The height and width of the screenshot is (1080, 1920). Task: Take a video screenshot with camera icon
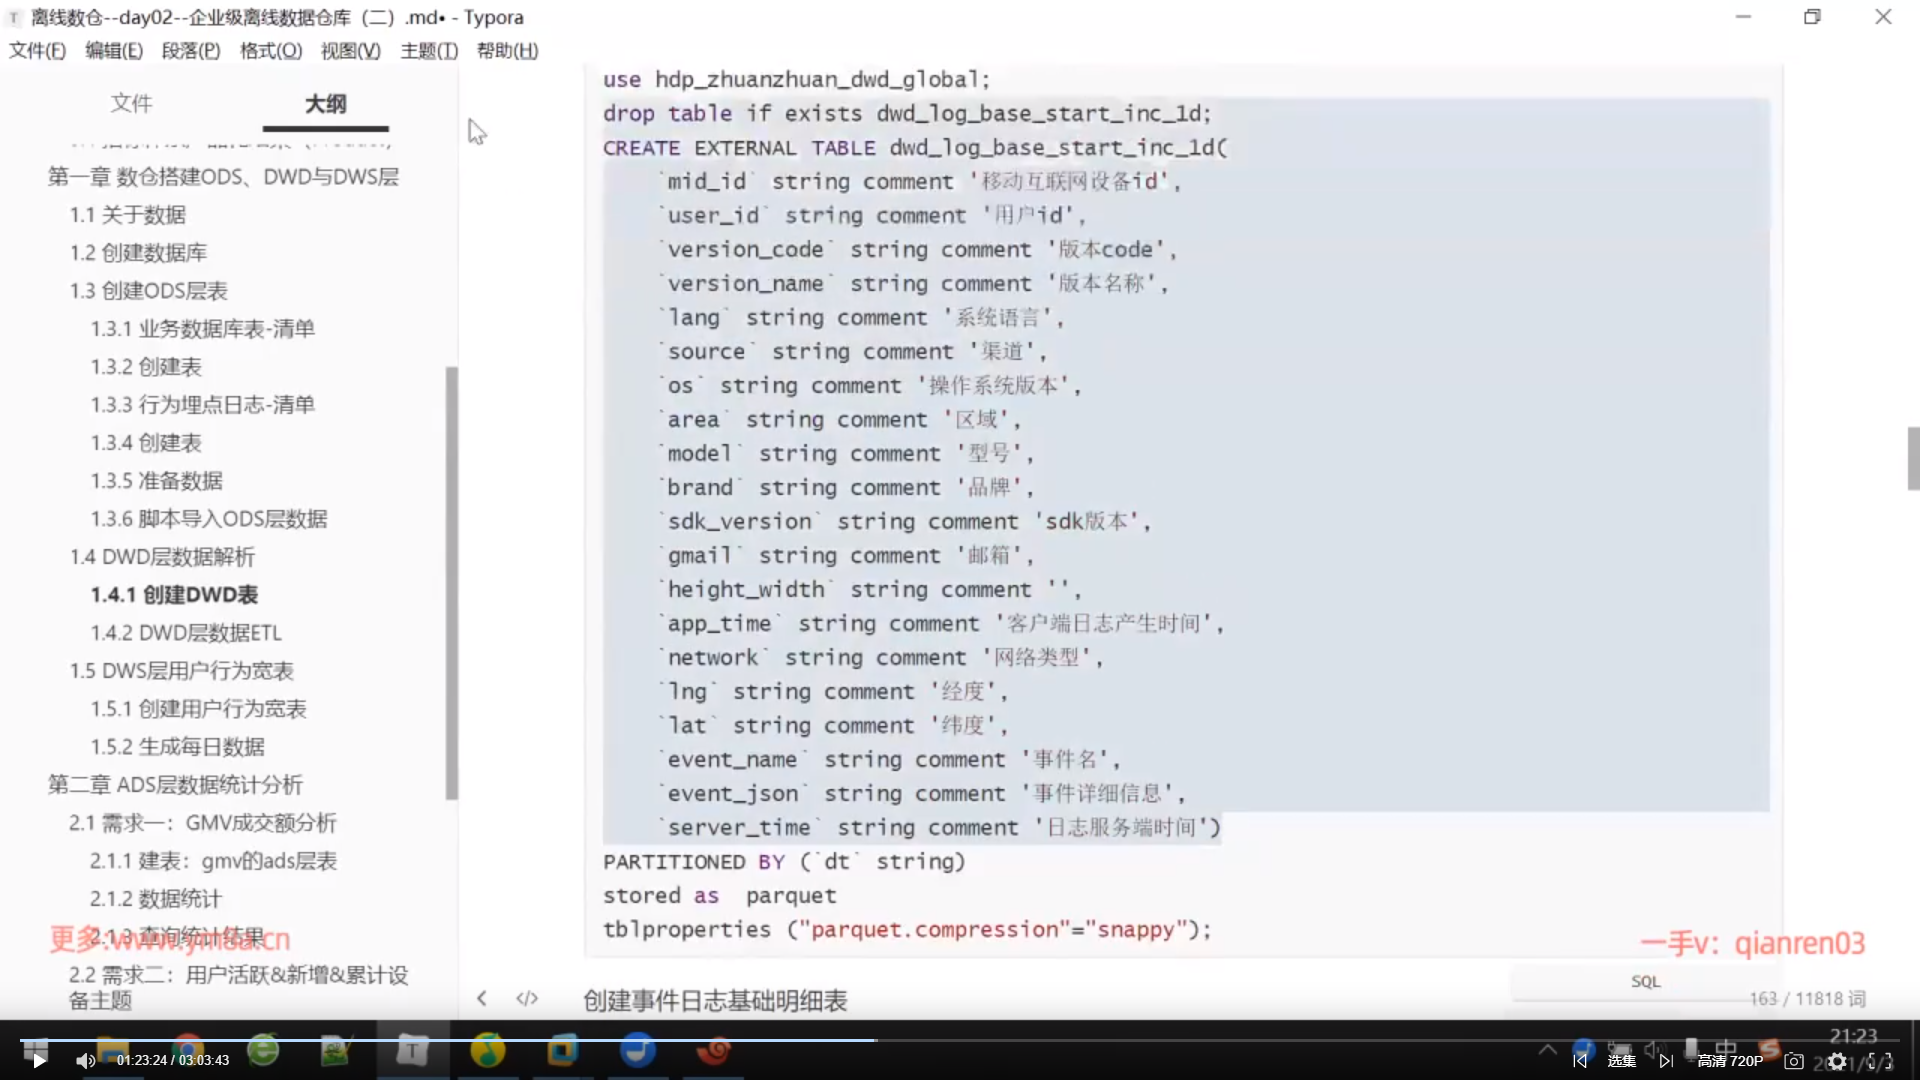1794,1061
